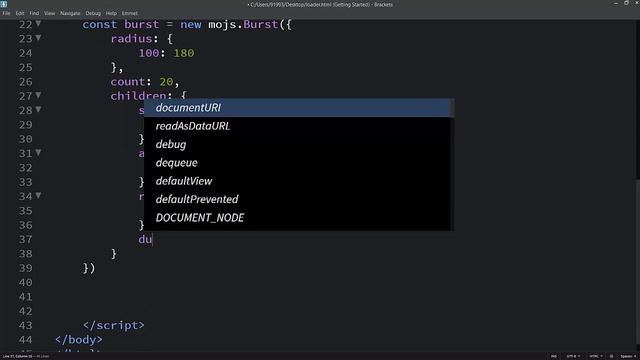This screenshot has width=640, height=360.
Task: Open the Emmet menu
Action: click(130, 13)
